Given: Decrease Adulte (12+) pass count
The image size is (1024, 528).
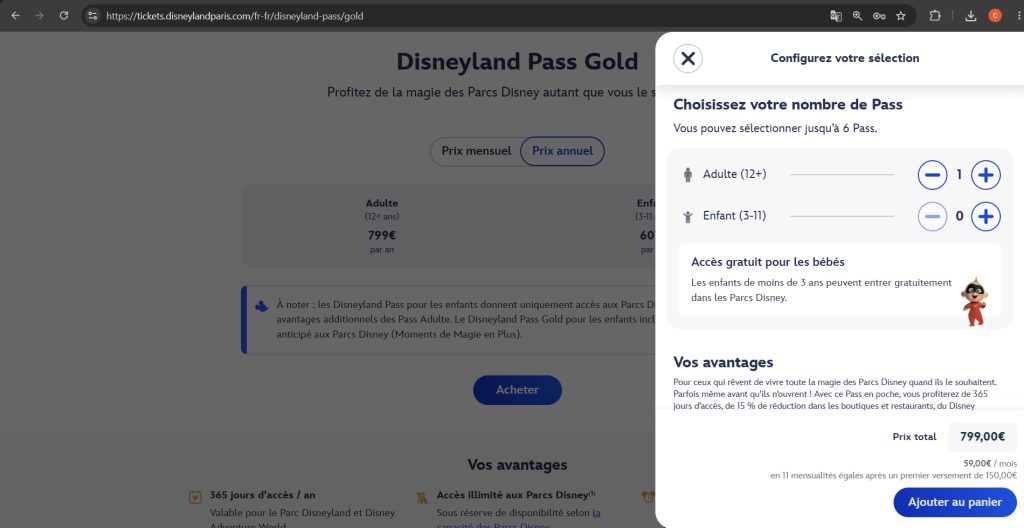Looking at the screenshot, I should tap(932, 174).
